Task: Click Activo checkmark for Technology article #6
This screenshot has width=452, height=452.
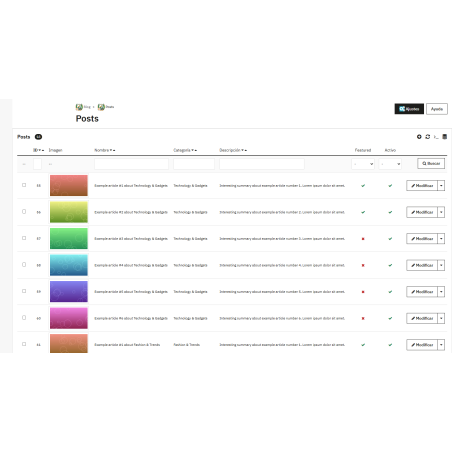Action: point(390,318)
